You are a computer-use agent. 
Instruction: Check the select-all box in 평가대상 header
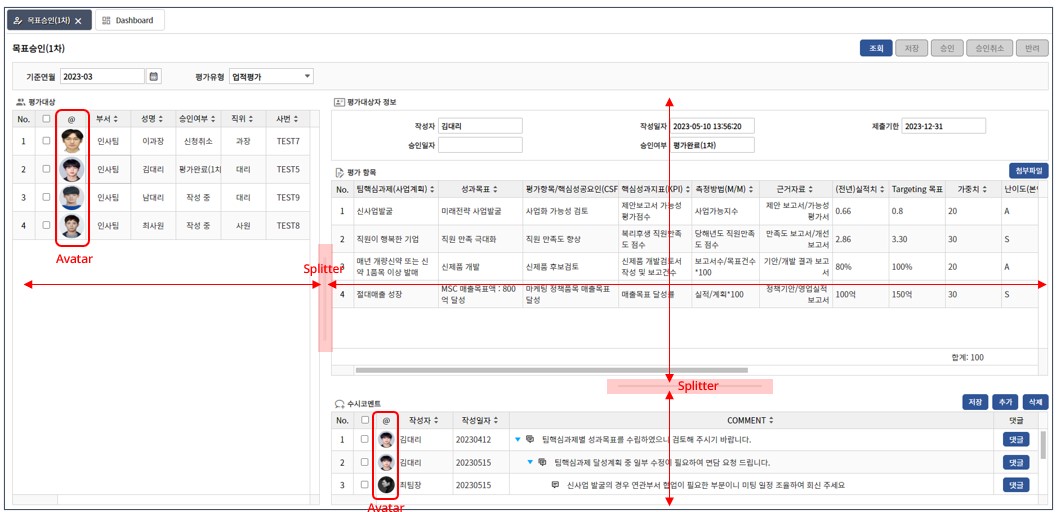(x=46, y=118)
